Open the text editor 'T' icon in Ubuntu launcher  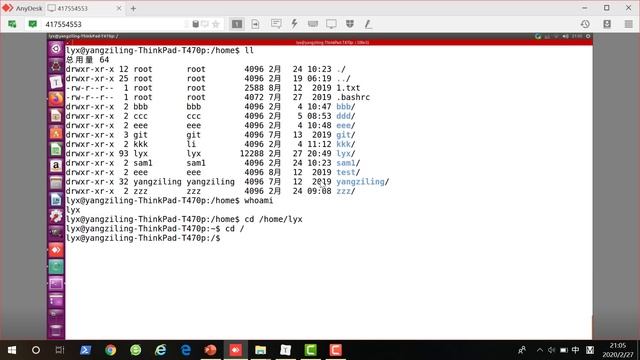click(56, 82)
